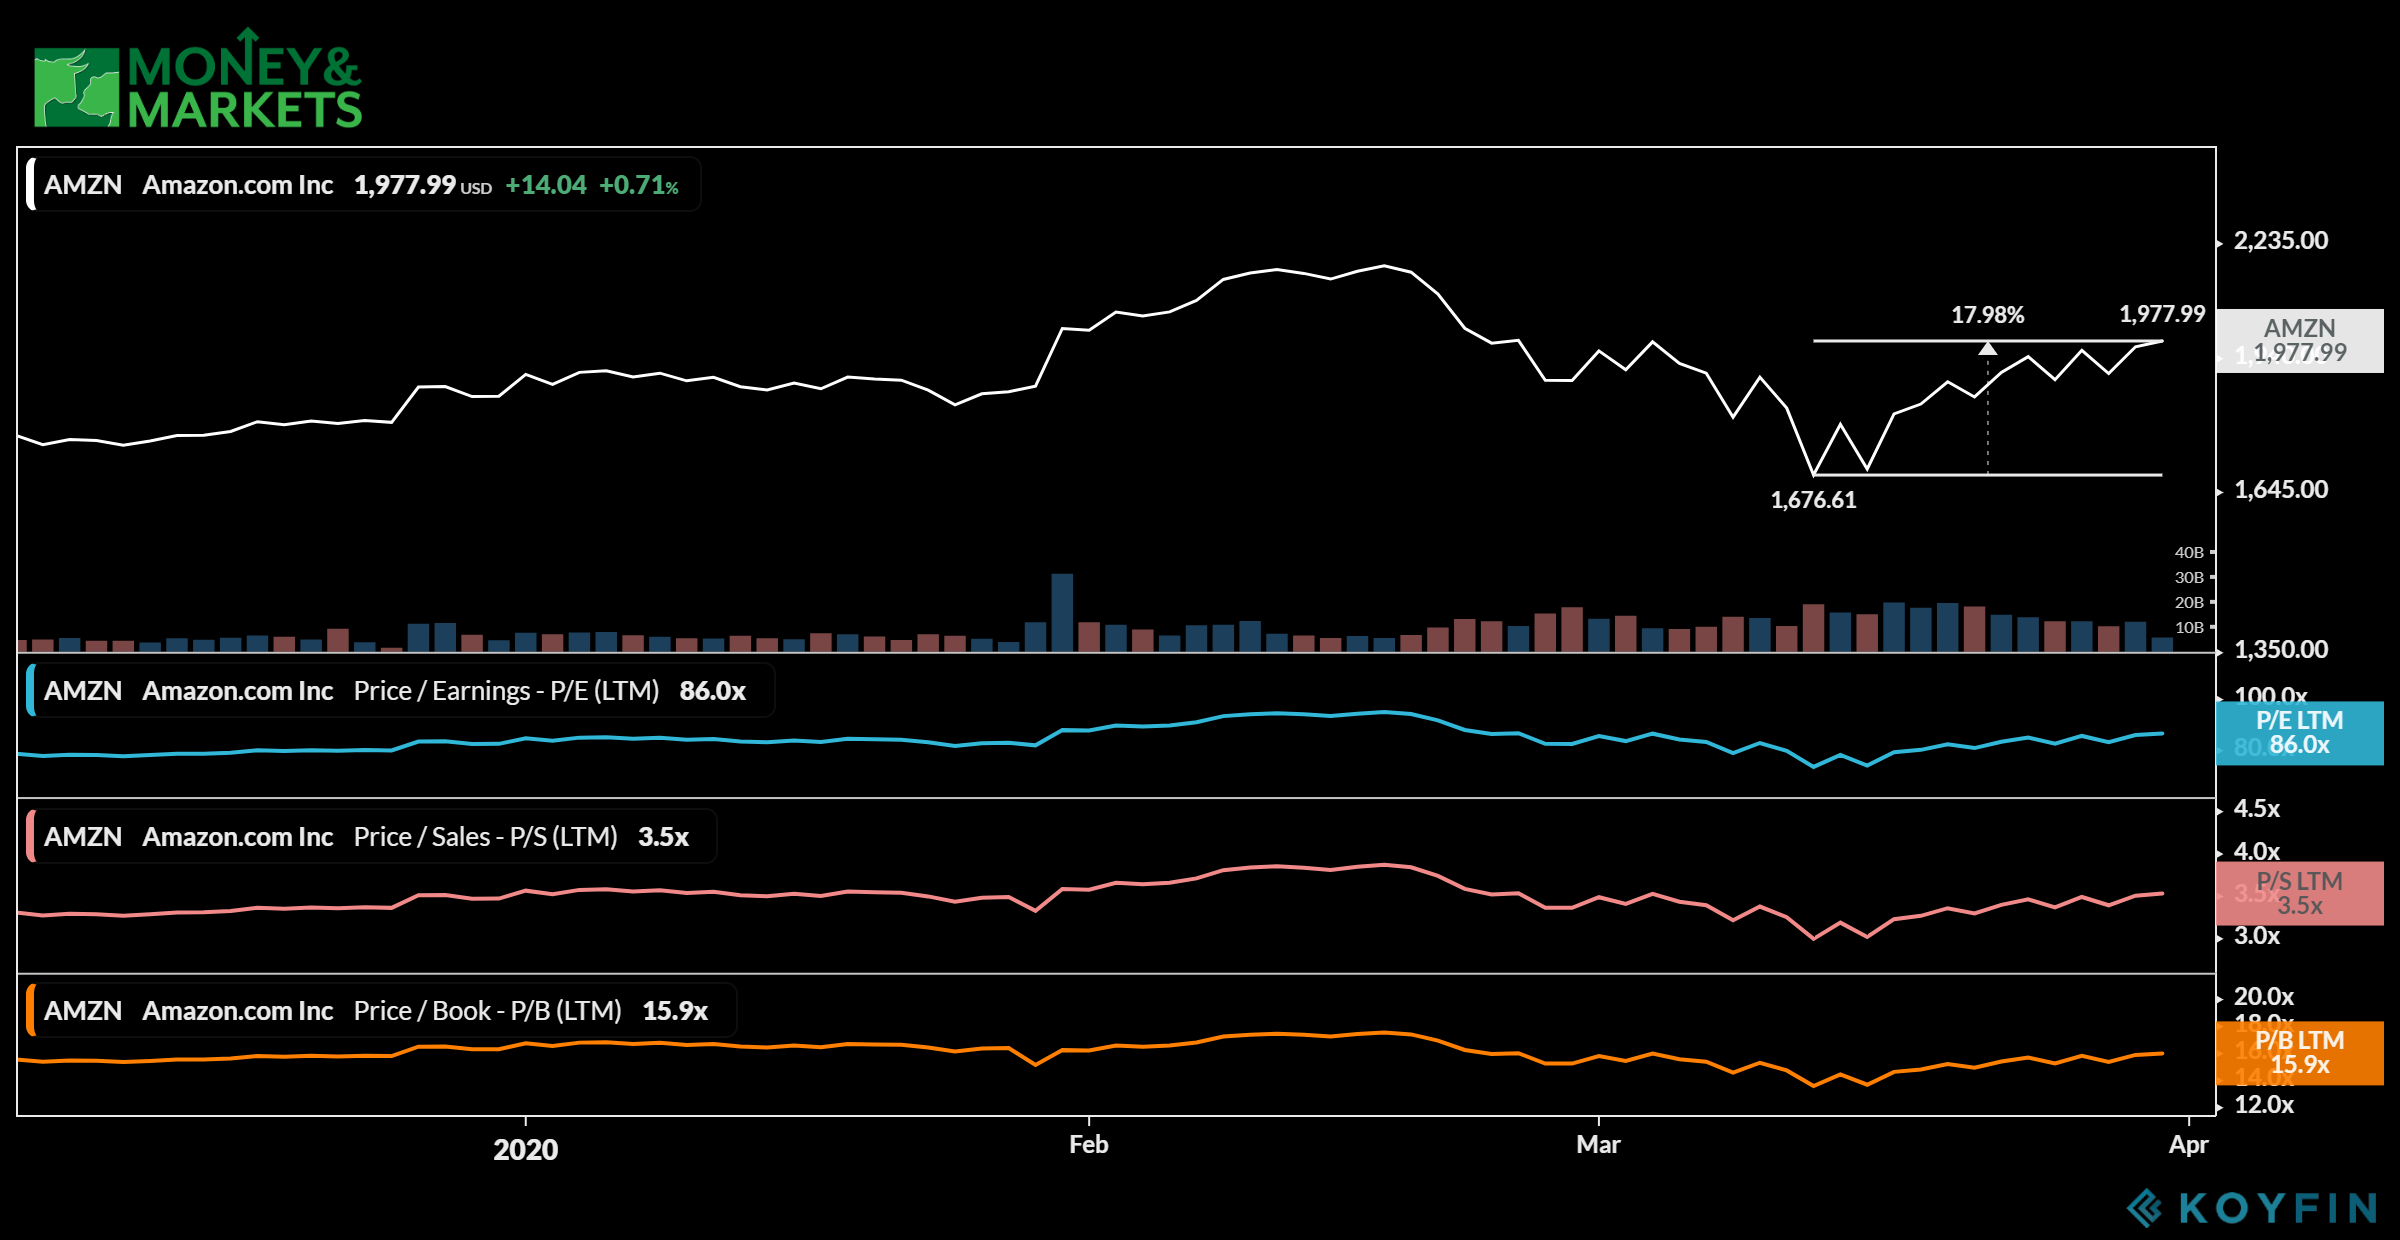Click the Mar label on time axis

1599,1145
